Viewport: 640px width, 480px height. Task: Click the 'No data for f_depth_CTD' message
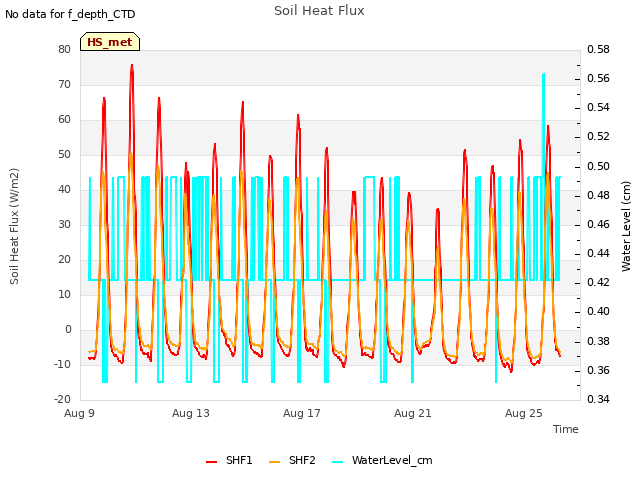(x=70, y=14)
